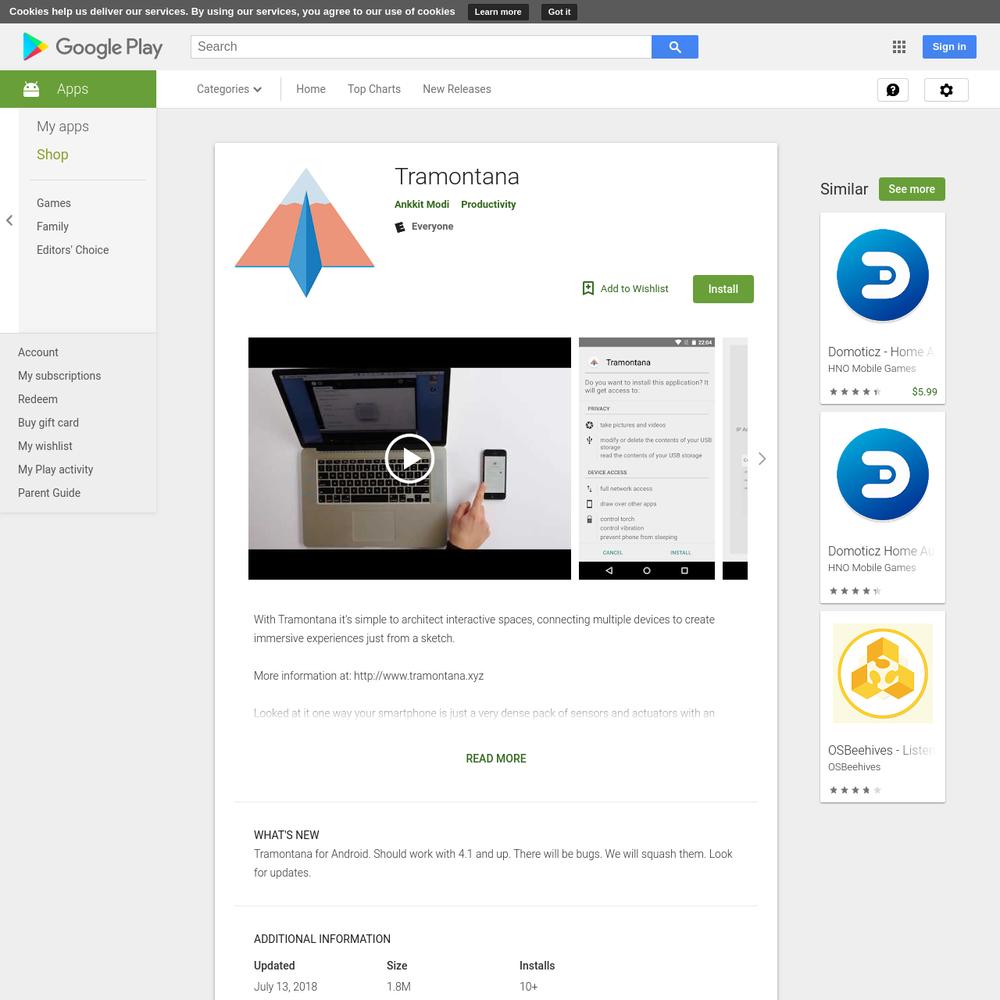The height and width of the screenshot is (1000, 1000).
Task: Open the help question mark icon
Action: [x=893, y=90]
